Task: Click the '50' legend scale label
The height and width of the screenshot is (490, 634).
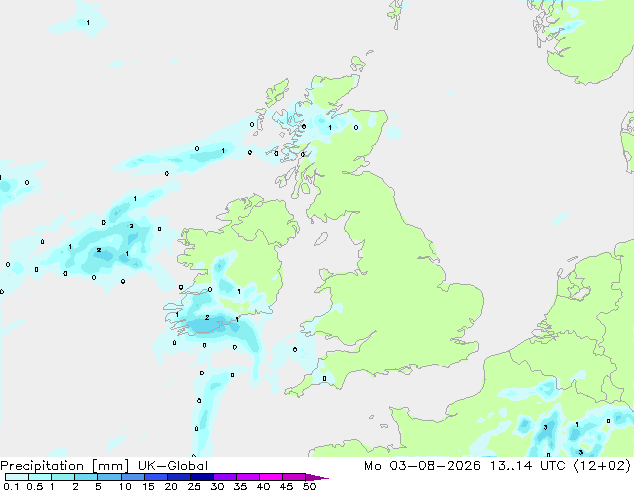Action: (x=309, y=486)
